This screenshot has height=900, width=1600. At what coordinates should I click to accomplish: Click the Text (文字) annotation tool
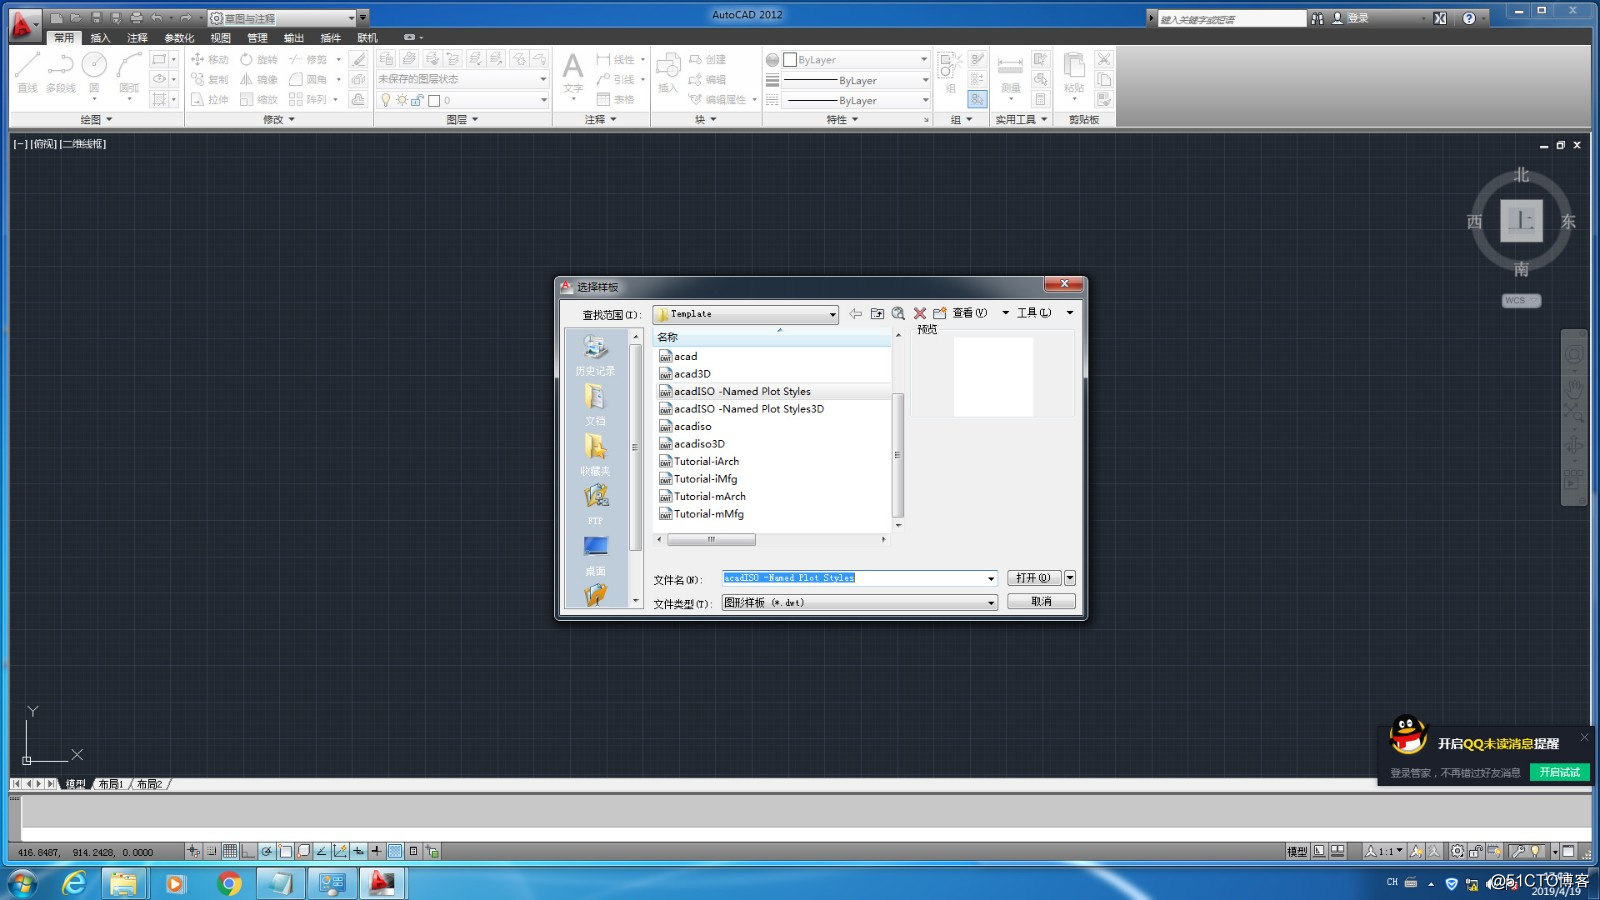tap(573, 73)
